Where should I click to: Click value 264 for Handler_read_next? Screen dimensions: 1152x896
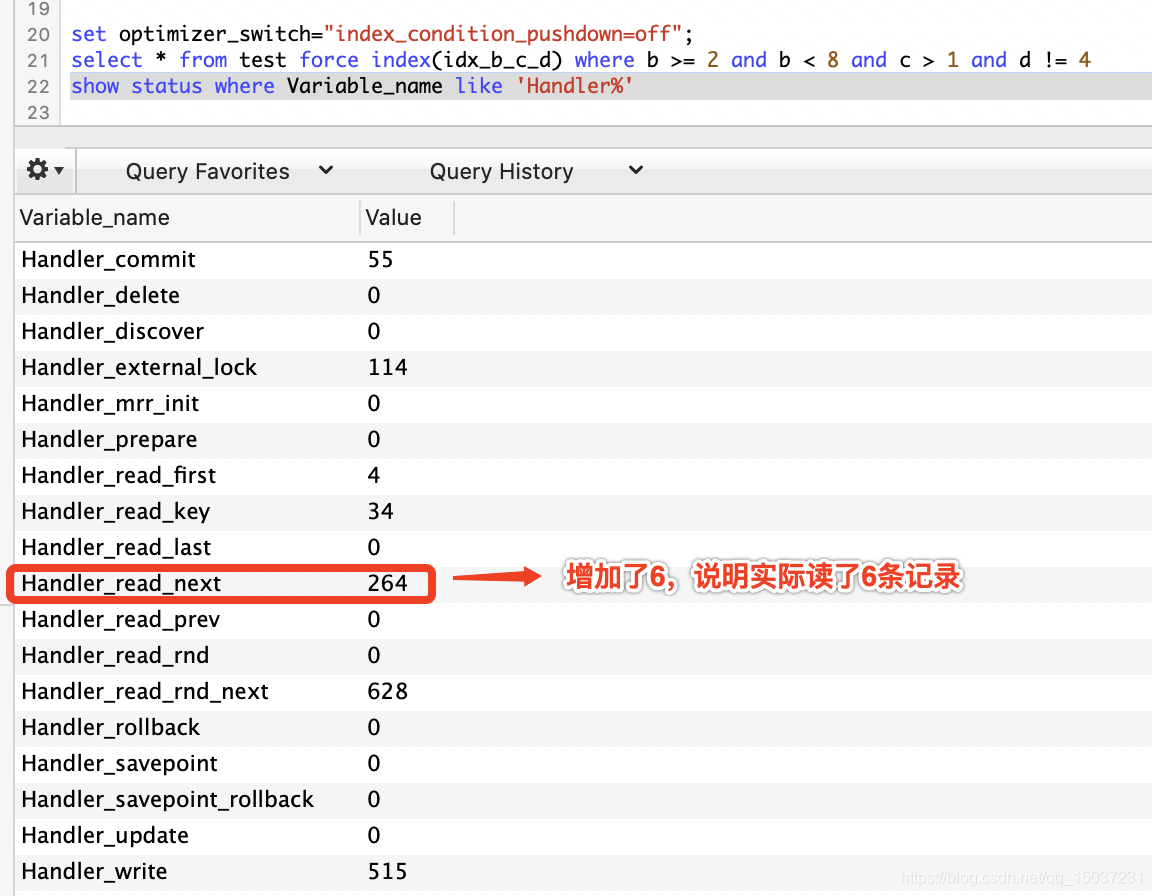(387, 583)
